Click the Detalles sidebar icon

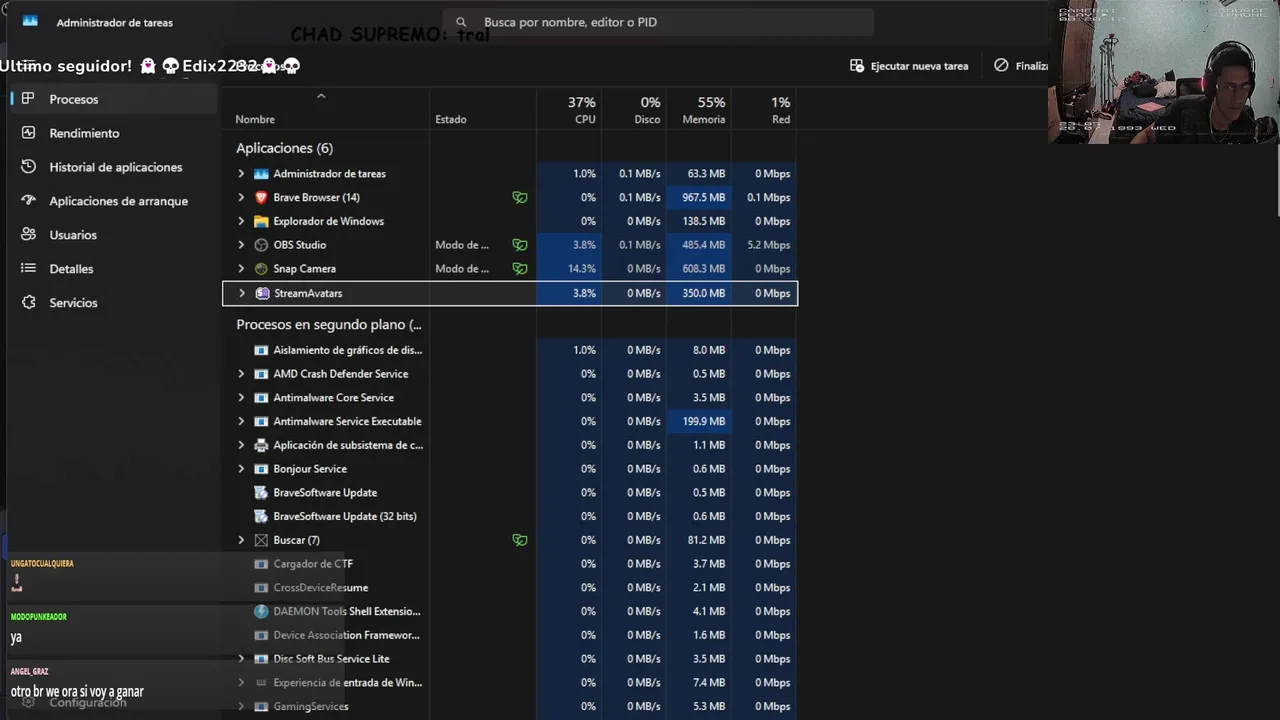28,269
